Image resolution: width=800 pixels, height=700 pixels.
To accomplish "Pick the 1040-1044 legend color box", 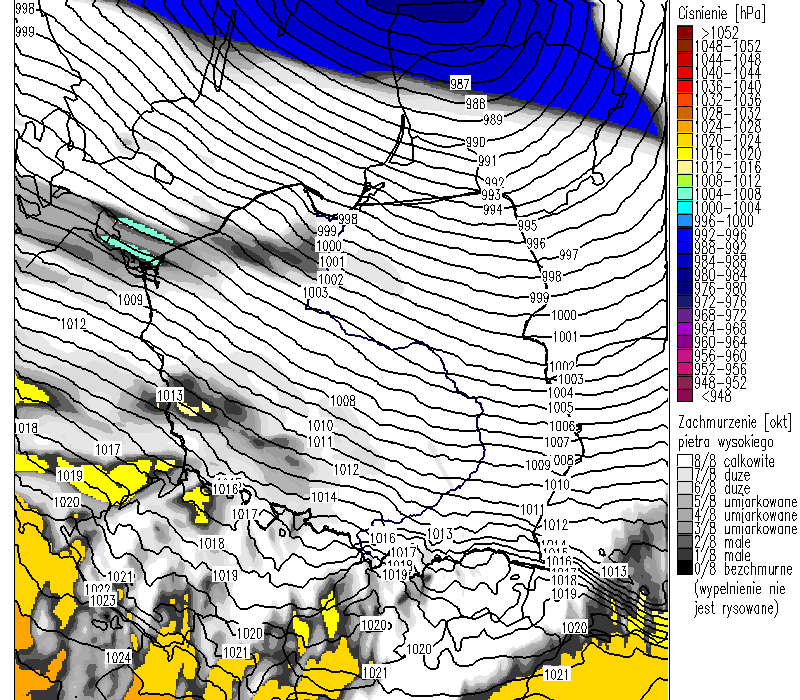I will (685, 73).
